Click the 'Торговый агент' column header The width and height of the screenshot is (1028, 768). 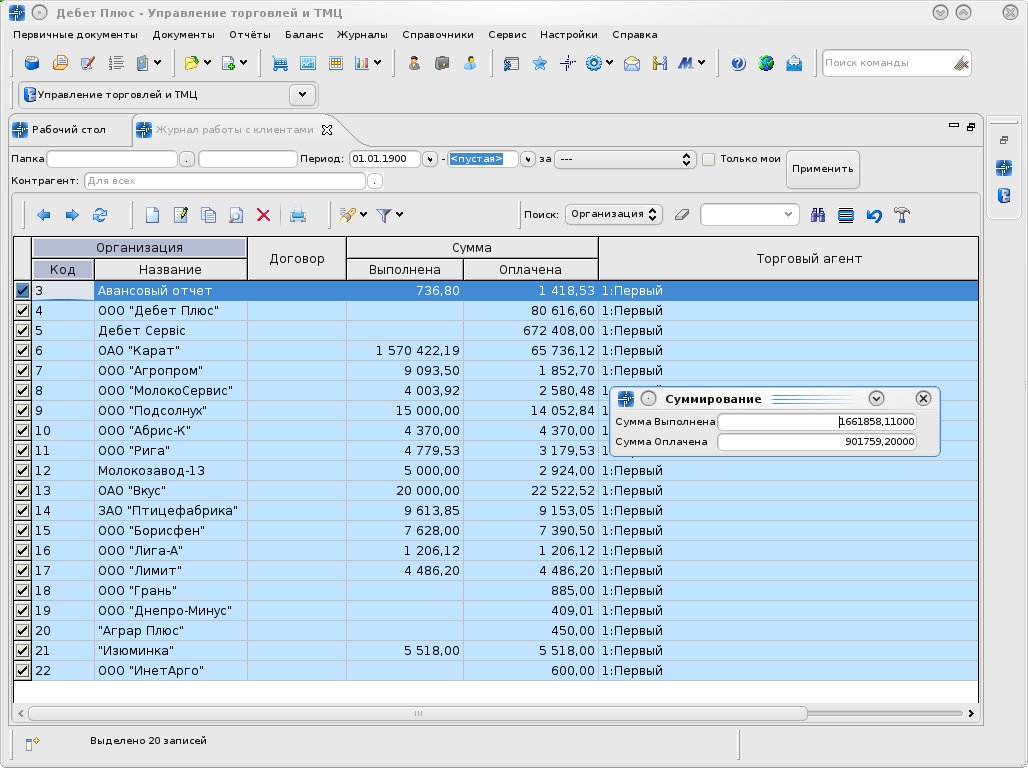[x=789, y=258]
